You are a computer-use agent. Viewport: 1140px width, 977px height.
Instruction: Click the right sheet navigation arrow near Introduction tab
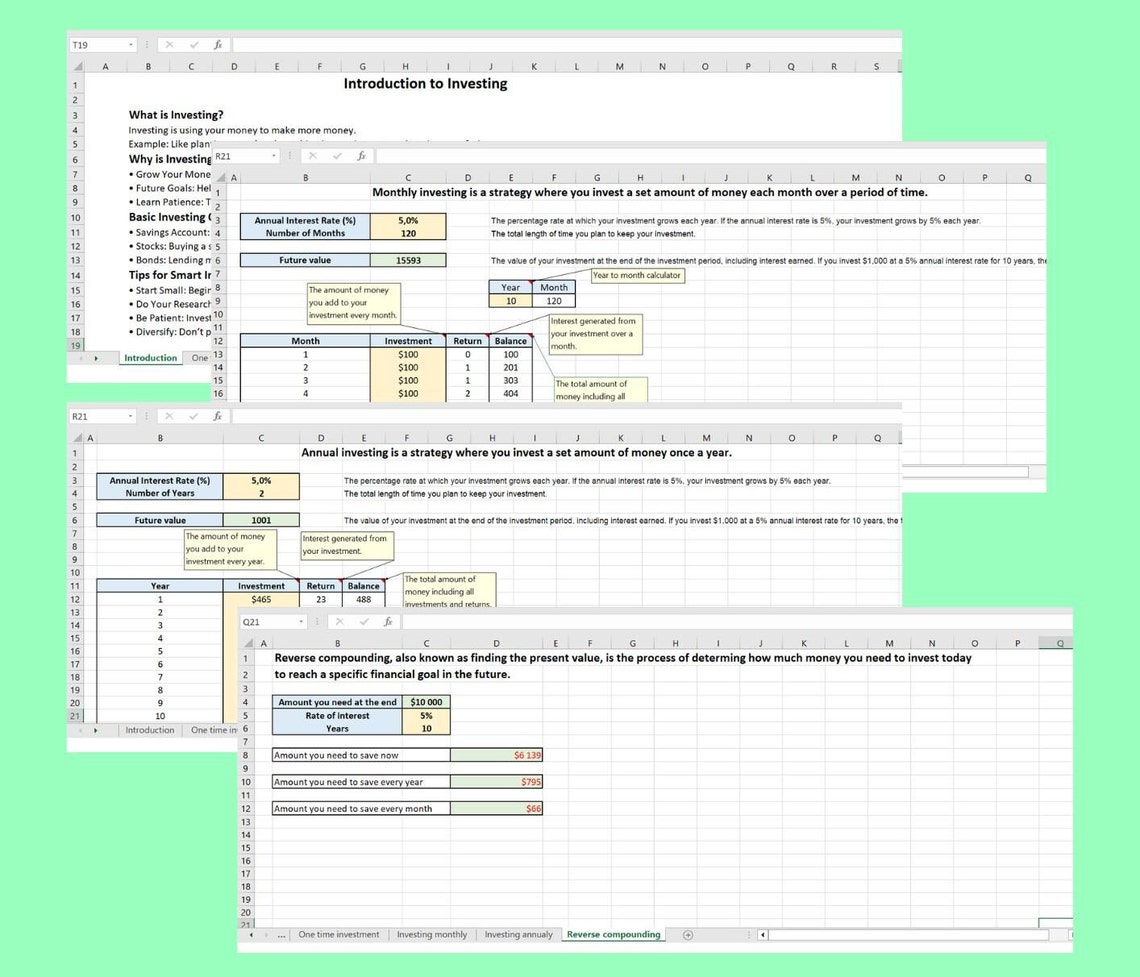click(96, 357)
